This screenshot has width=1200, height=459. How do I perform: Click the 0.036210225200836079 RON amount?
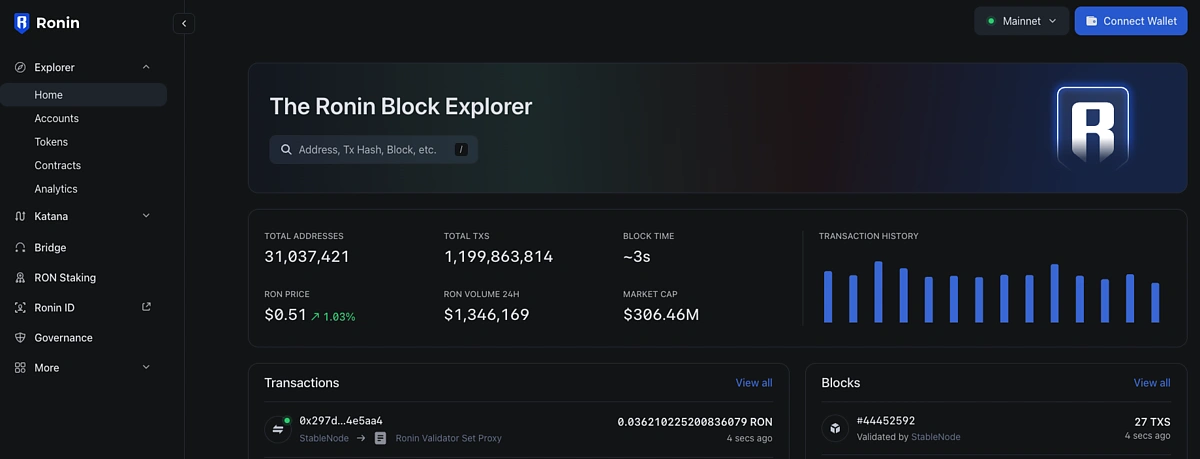coord(695,422)
